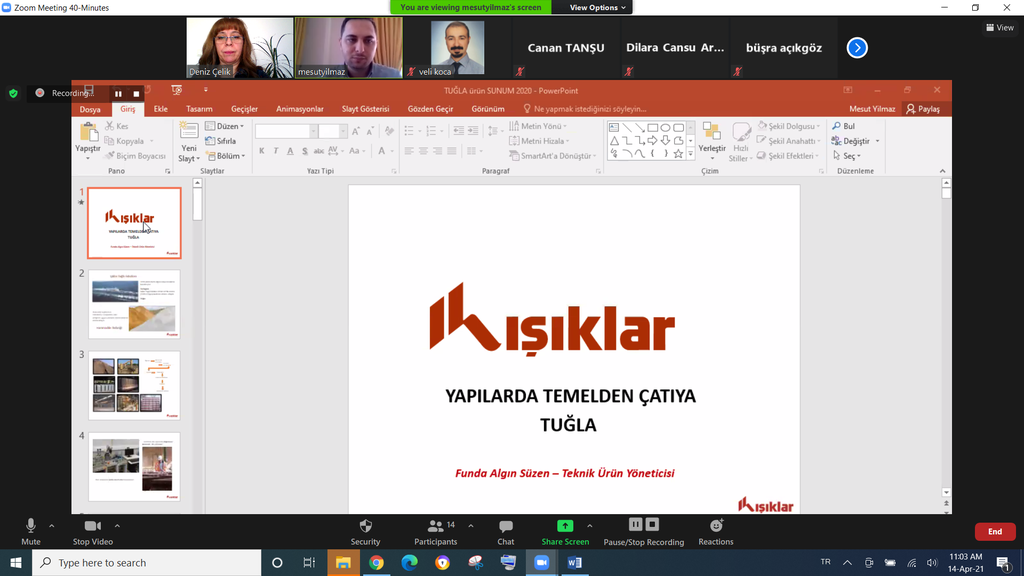Click the Yapıştır paste icon
This screenshot has height=576, width=1024.
coord(88,133)
